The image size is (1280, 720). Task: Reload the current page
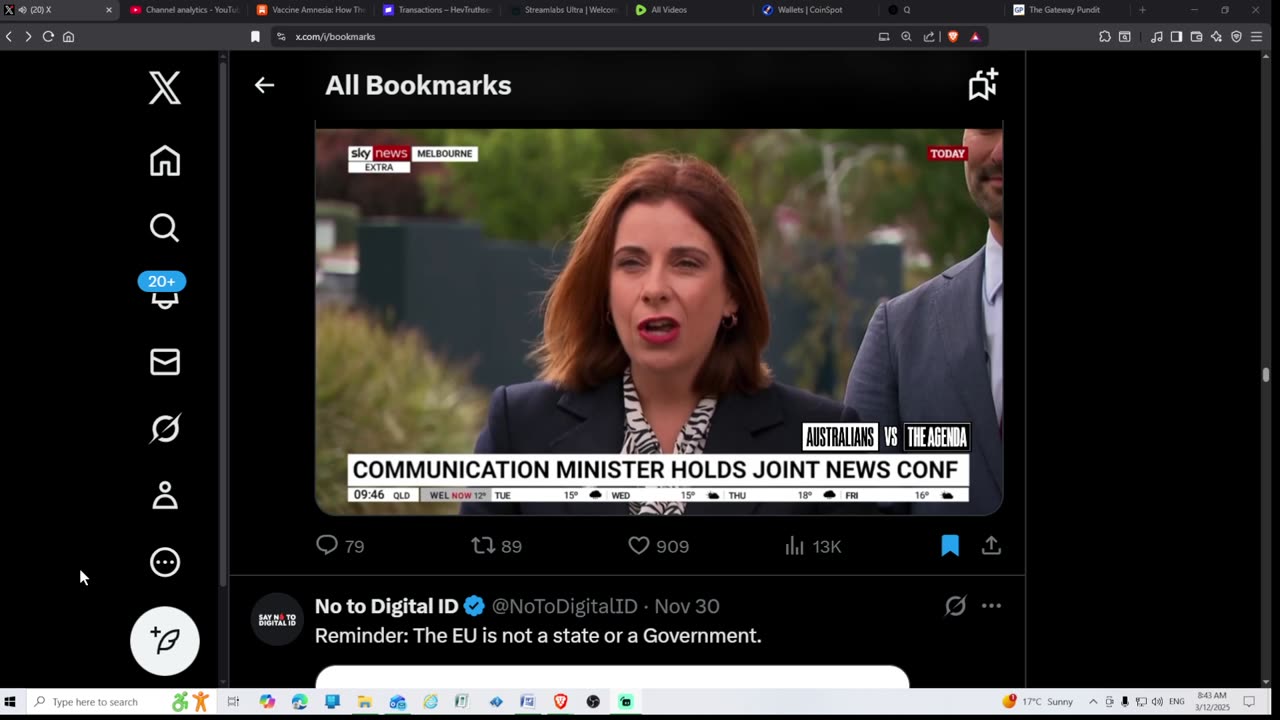click(48, 36)
